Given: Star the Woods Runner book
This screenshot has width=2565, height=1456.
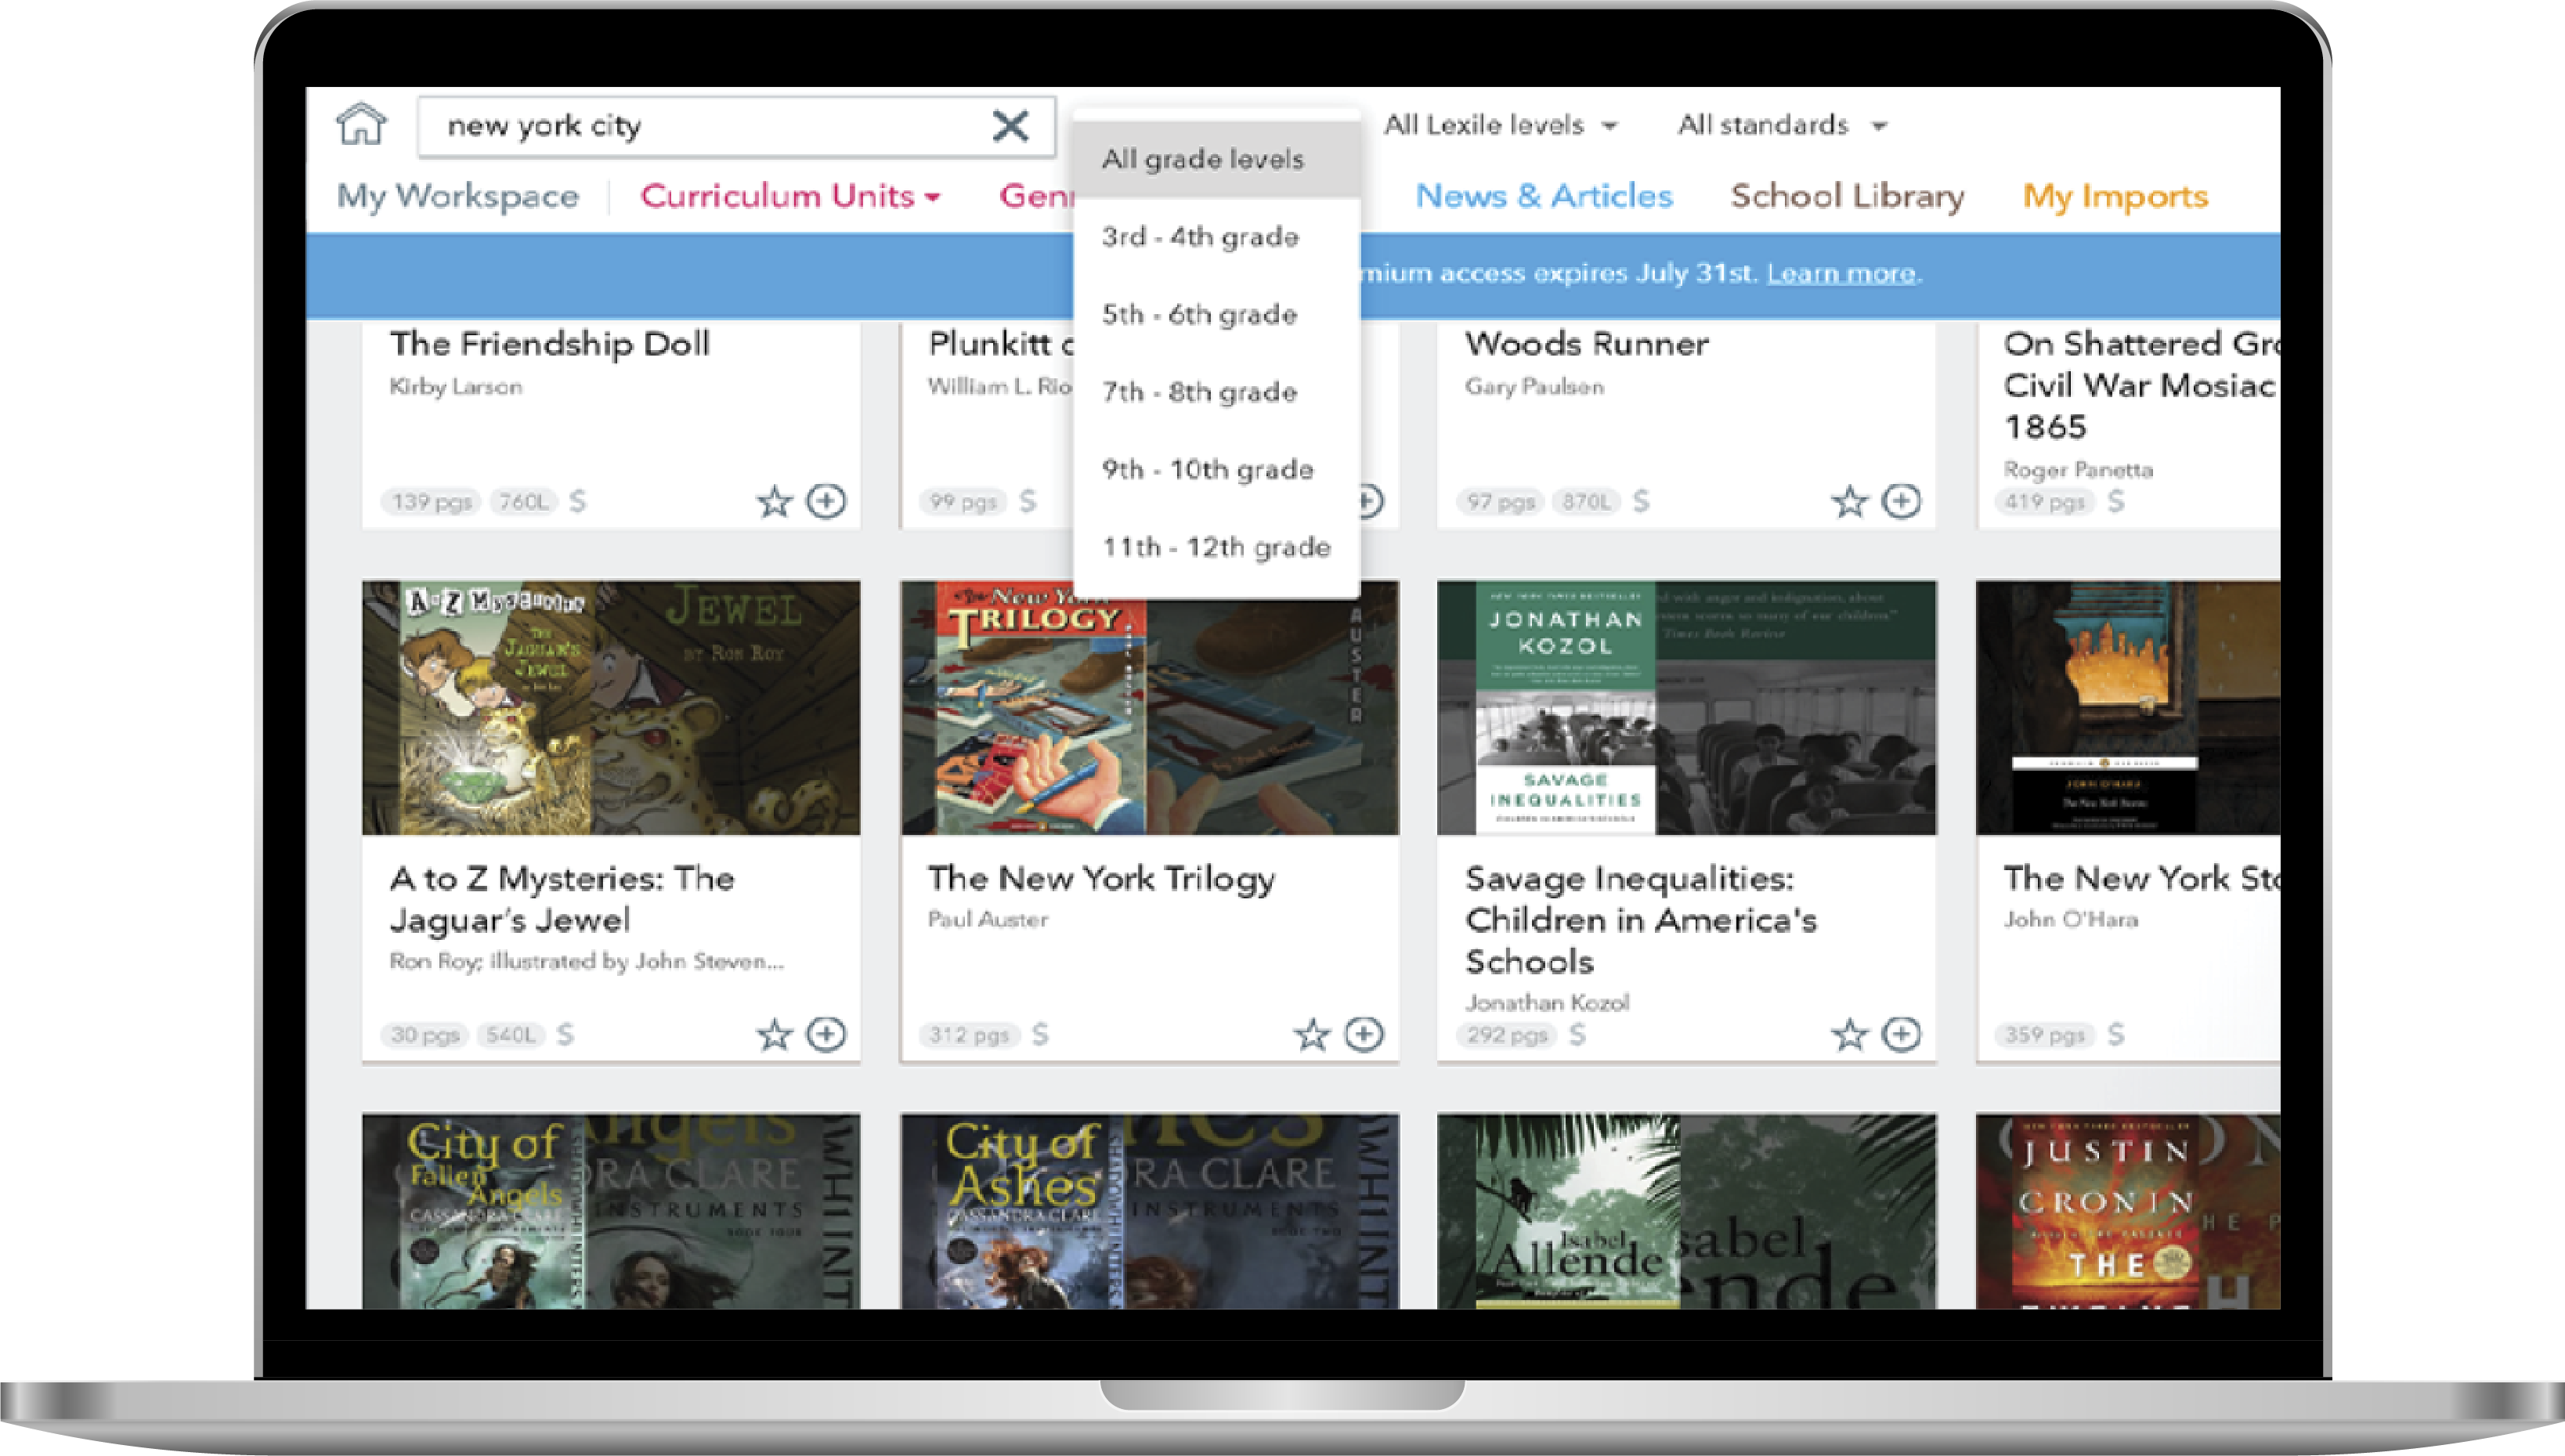Looking at the screenshot, I should click(x=1849, y=501).
